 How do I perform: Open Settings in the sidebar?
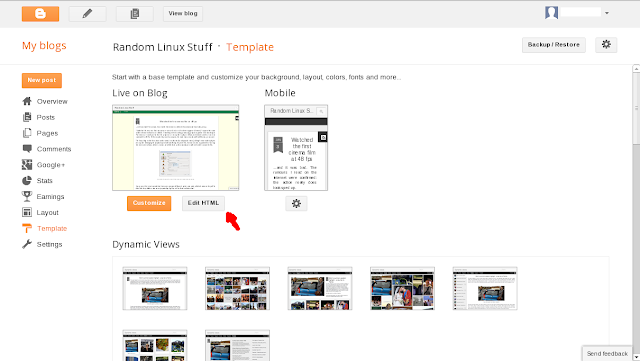[x=49, y=244]
